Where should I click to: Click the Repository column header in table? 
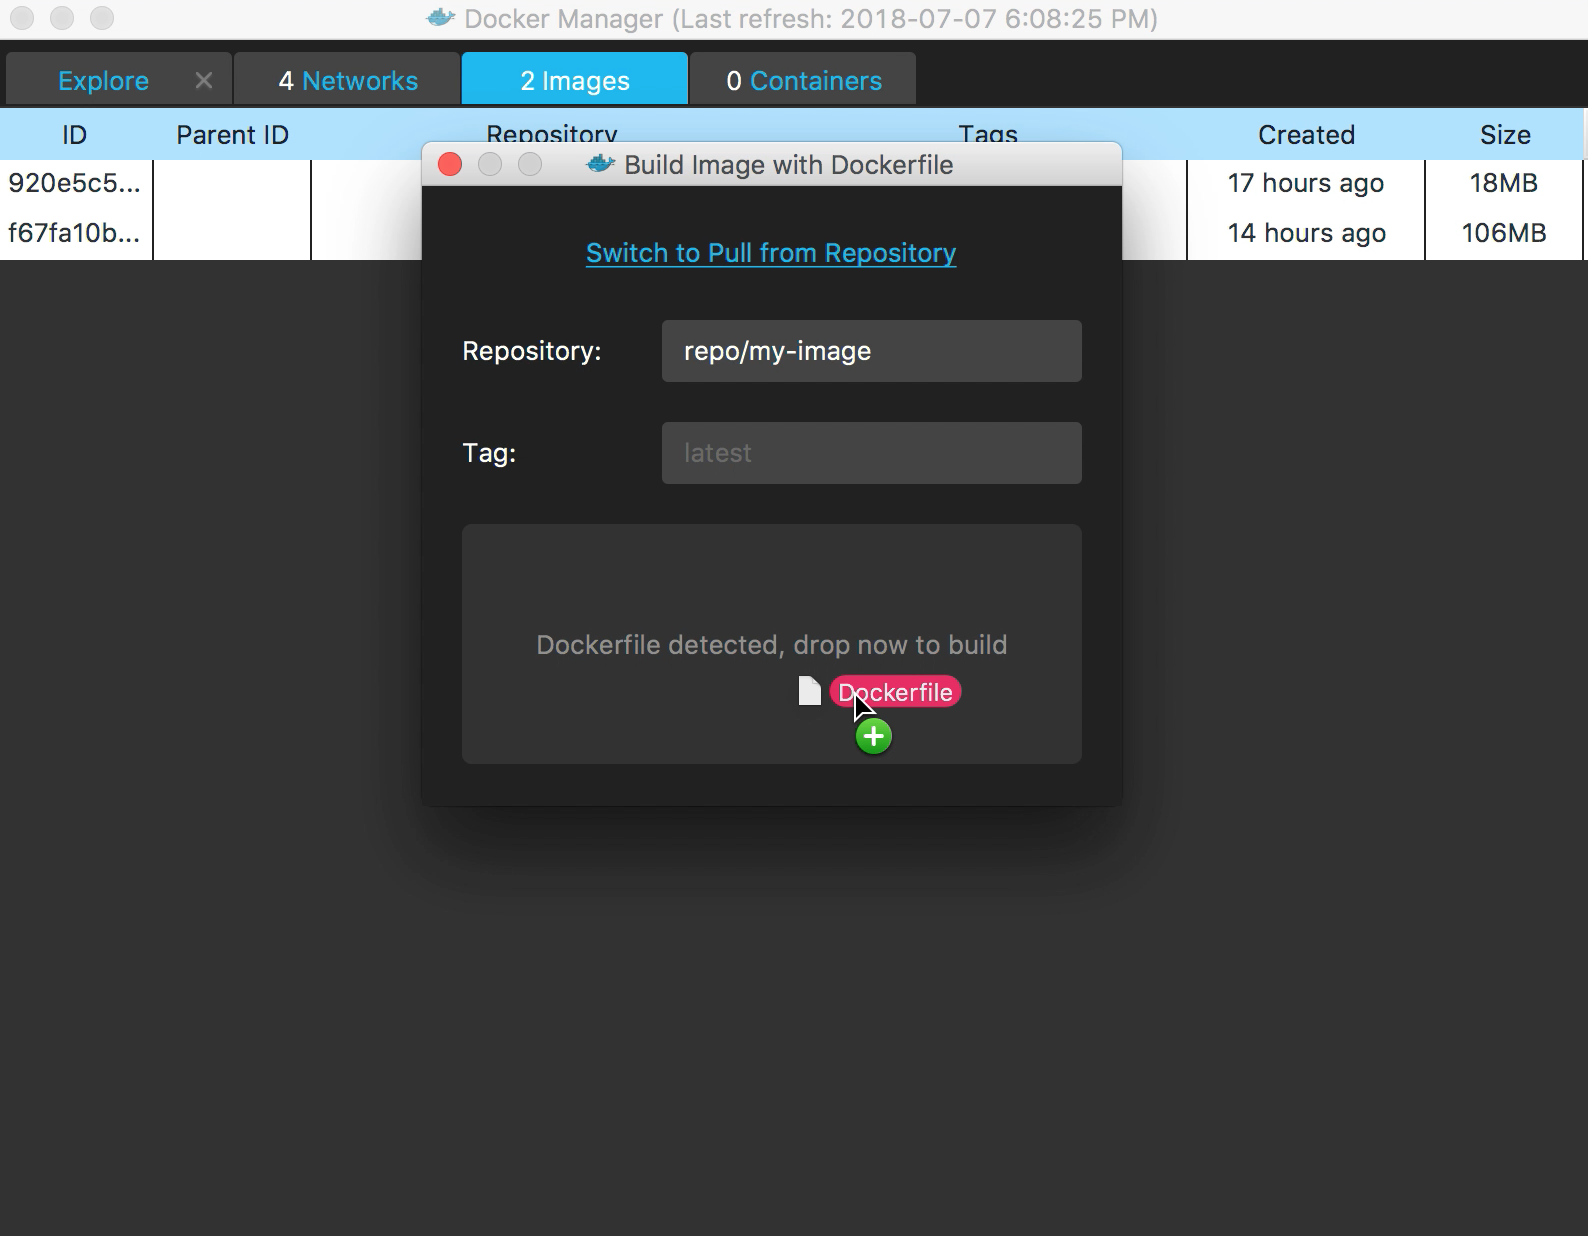click(x=552, y=133)
